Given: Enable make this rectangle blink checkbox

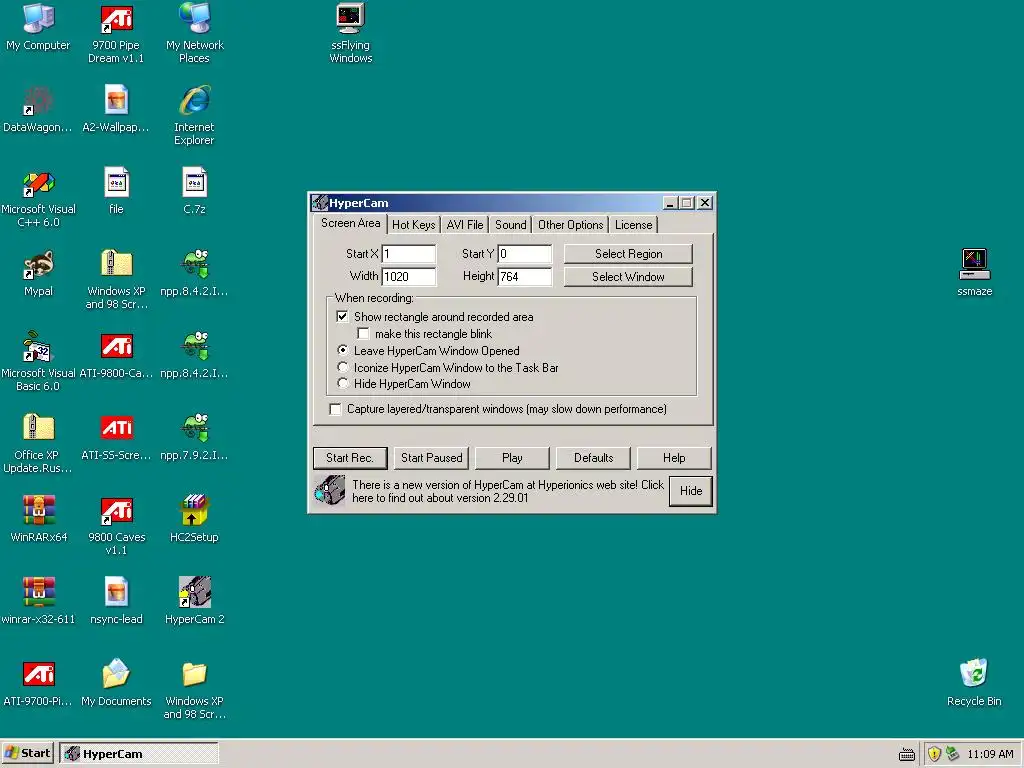Looking at the screenshot, I should [x=363, y=334].
